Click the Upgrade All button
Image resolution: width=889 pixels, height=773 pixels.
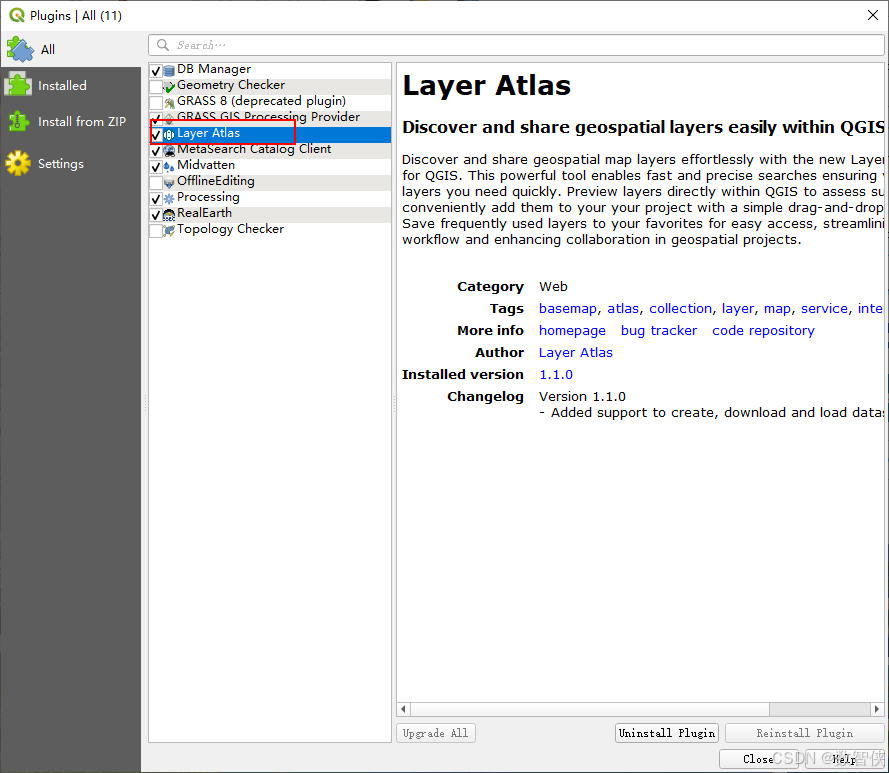tap(435, 733)
